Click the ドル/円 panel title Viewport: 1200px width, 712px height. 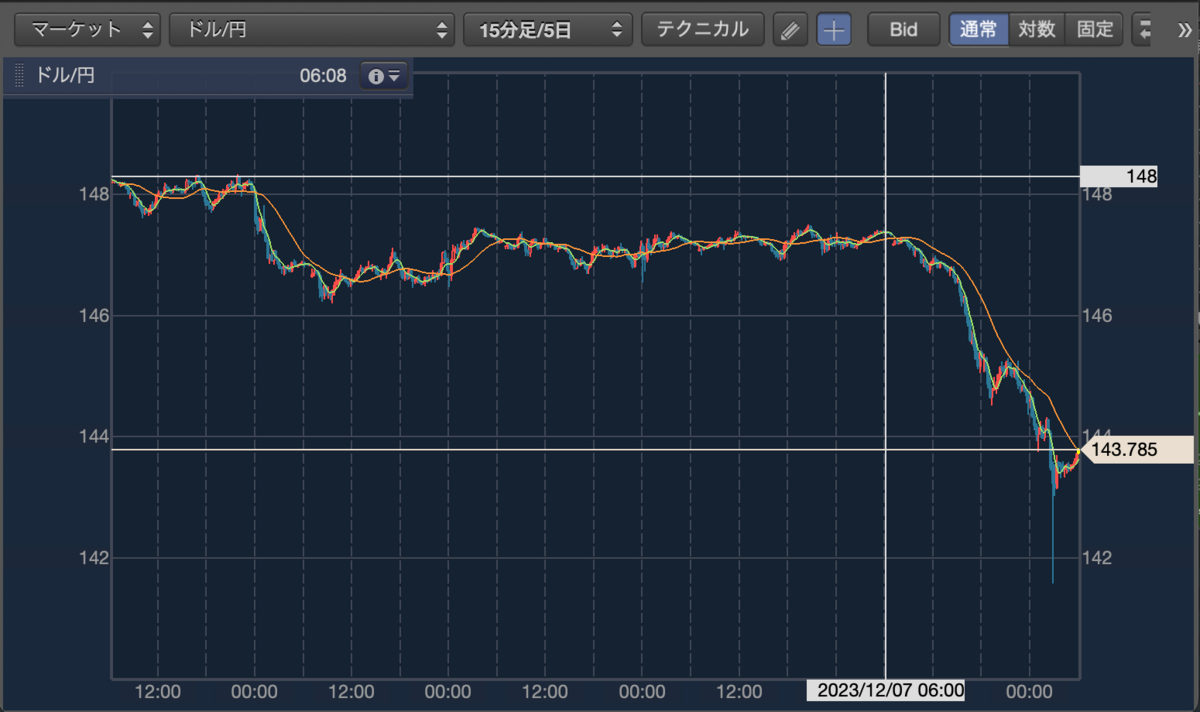[x=65, y=76]
